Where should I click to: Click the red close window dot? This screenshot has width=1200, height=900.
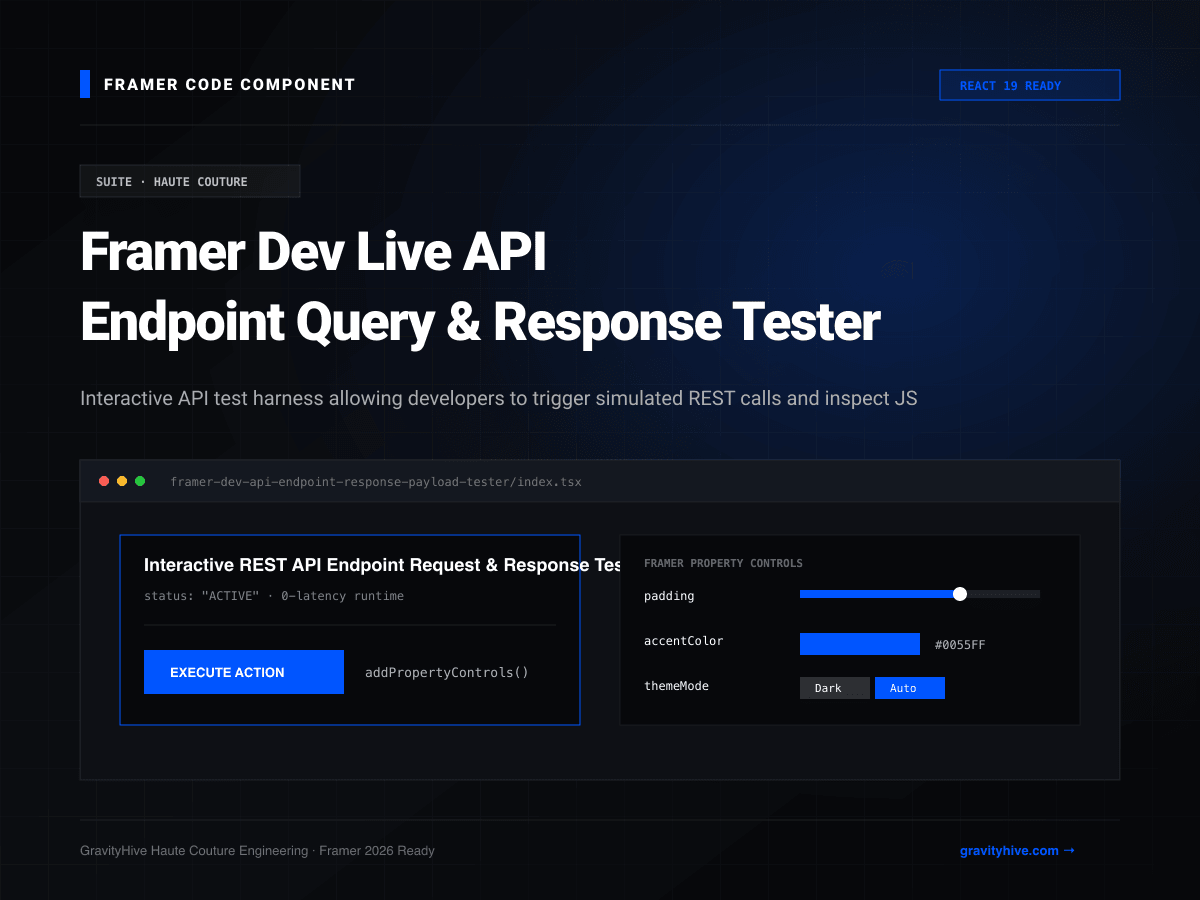[104, 481]
